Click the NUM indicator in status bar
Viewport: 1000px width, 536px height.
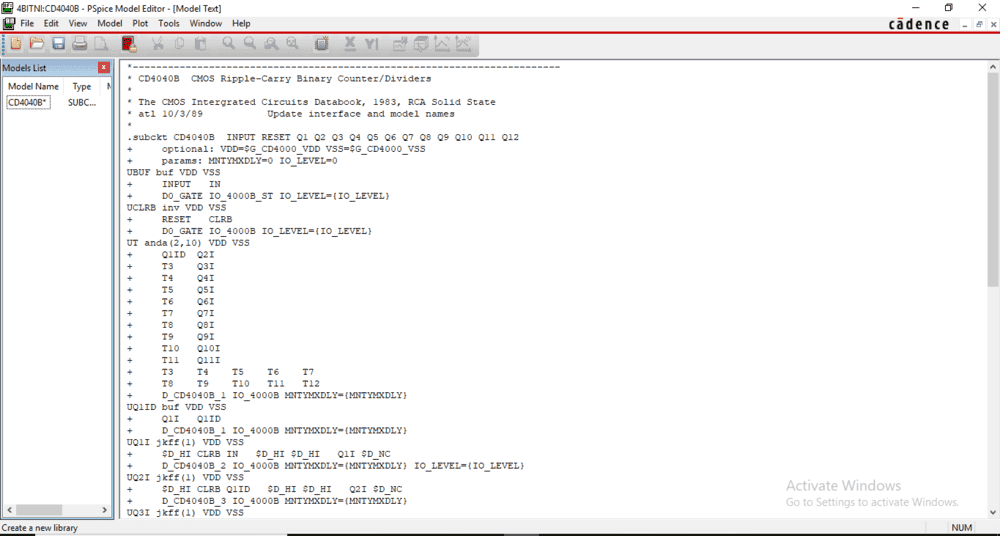pyautogui.click(x=962, y=528)
